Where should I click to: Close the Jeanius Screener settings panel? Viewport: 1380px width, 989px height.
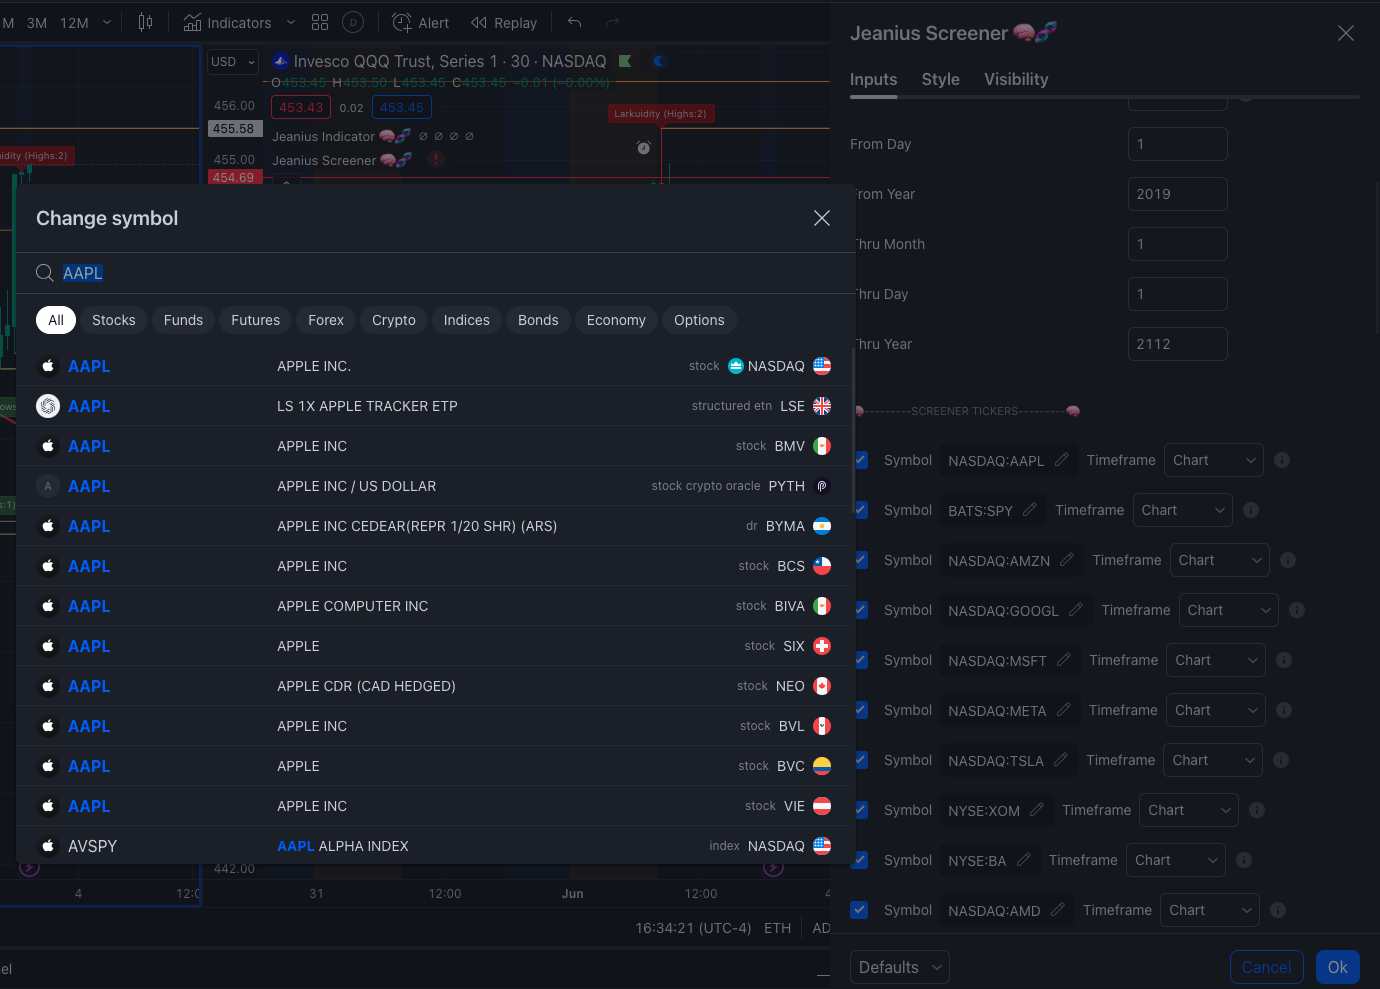pos(1346,33)
